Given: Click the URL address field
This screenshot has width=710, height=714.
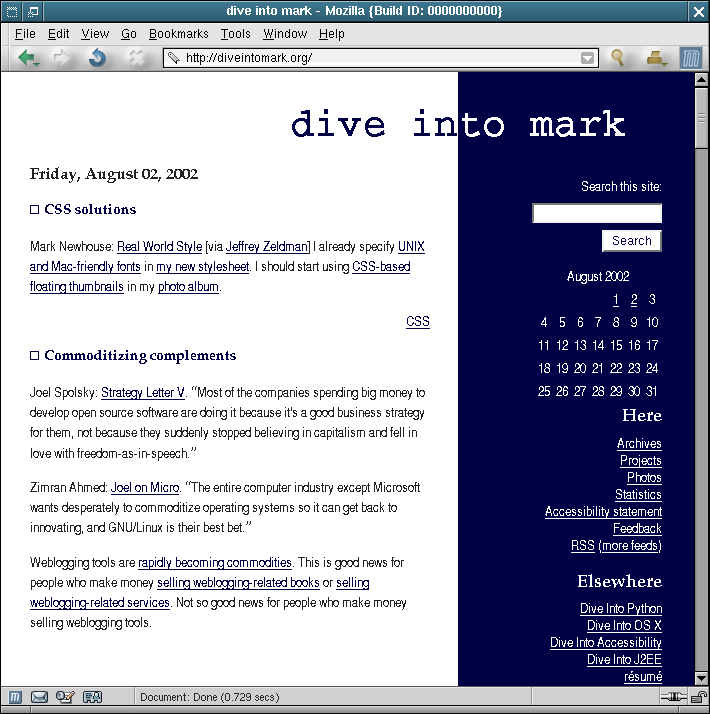Looking at the screenshot, I should (x=380, y=58).
